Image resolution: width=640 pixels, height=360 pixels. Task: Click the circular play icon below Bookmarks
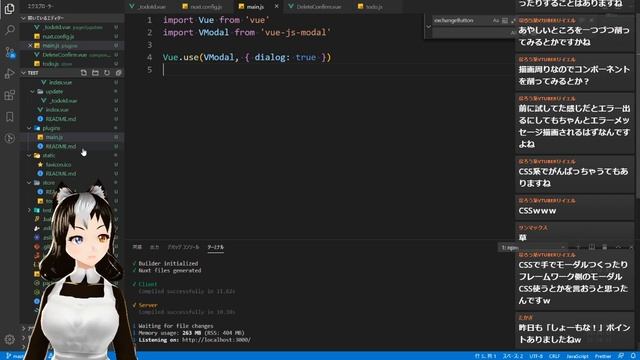coord(9,138)
